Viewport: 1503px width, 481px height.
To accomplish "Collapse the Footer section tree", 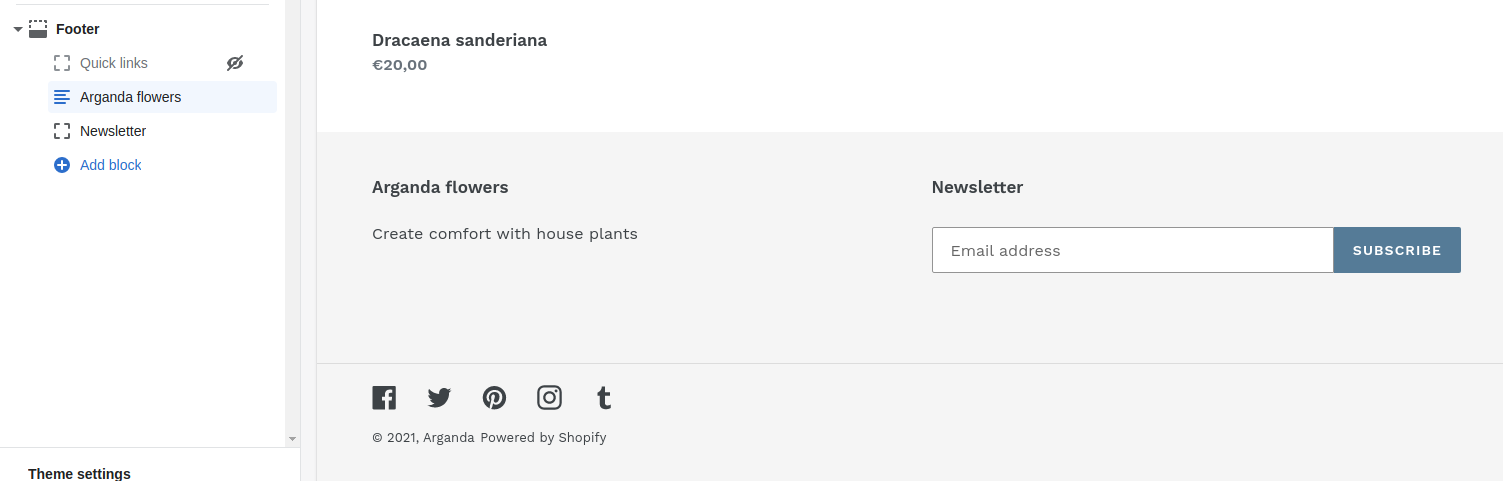I will (x=18, y=29).
